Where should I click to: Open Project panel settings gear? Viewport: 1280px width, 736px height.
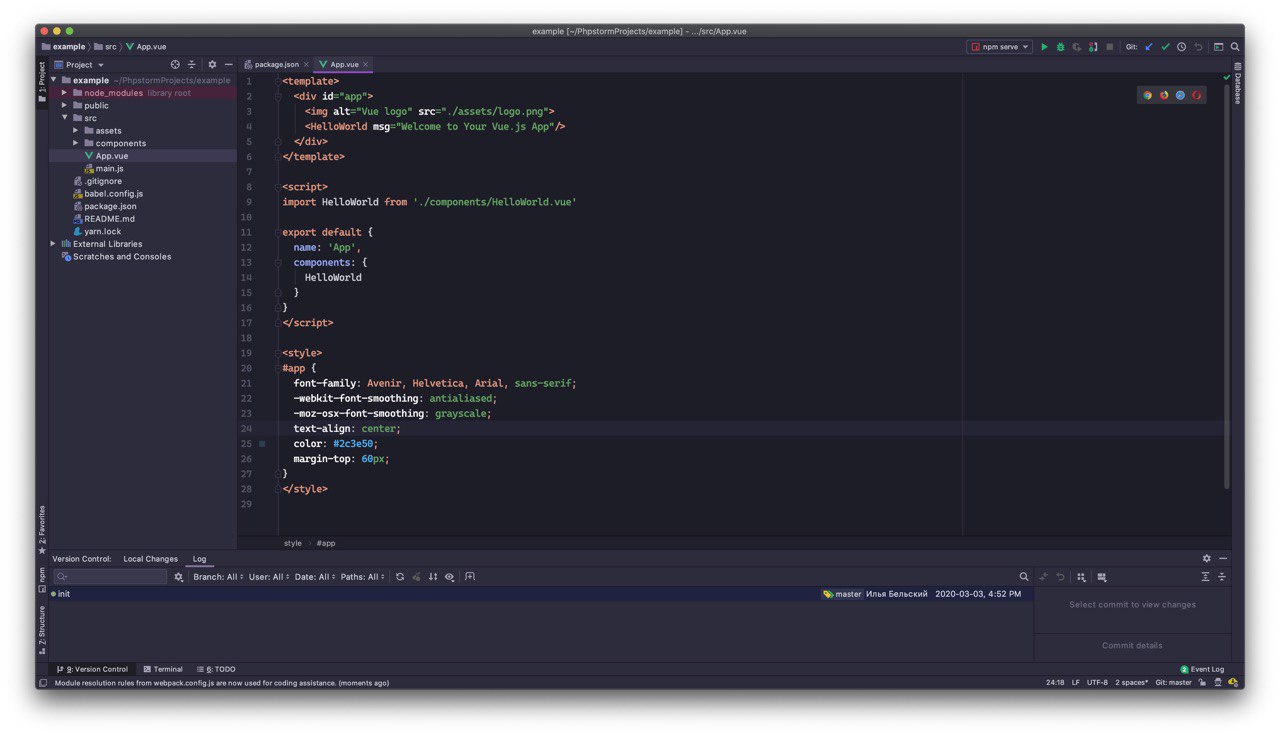pyautogui.click(x=212, y=65)
